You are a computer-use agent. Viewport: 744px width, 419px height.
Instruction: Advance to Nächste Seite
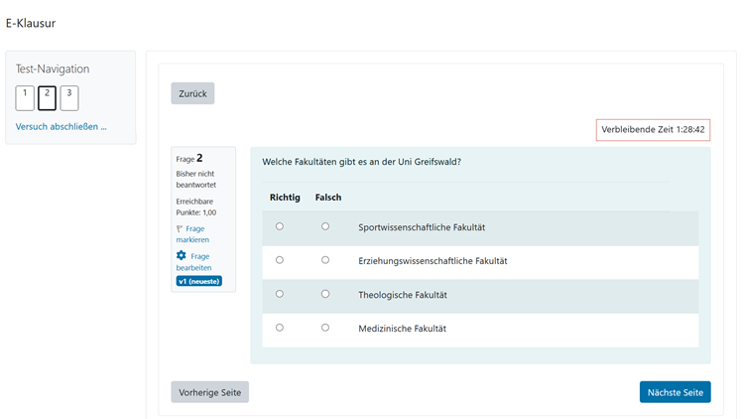pos(675,392)
